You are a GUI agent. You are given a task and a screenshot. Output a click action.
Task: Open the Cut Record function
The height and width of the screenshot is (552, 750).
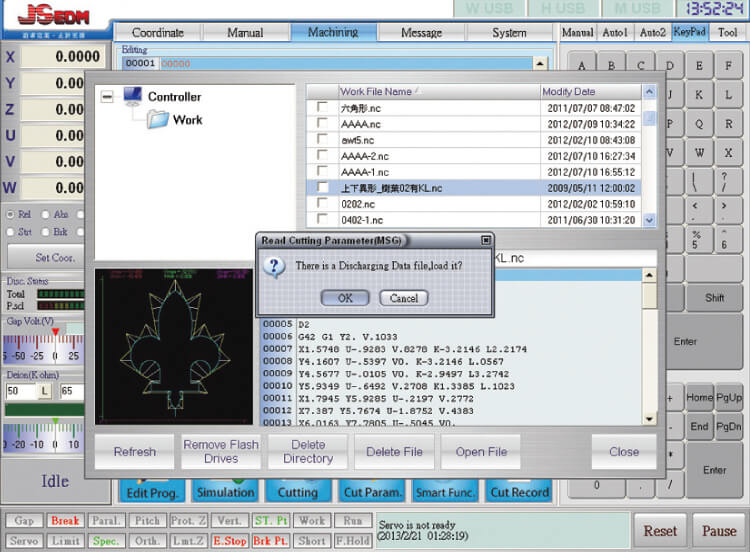[x=519, y=491]
